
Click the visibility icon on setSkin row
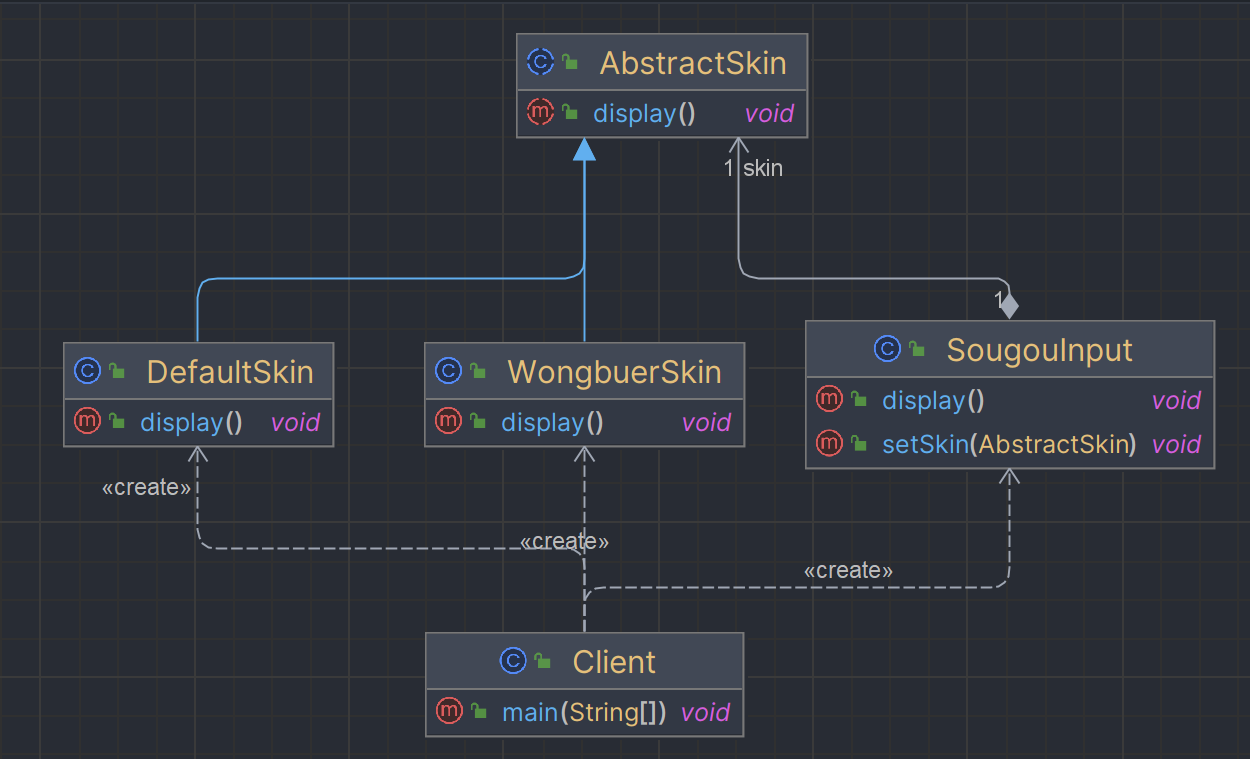(x=859, y=444)
